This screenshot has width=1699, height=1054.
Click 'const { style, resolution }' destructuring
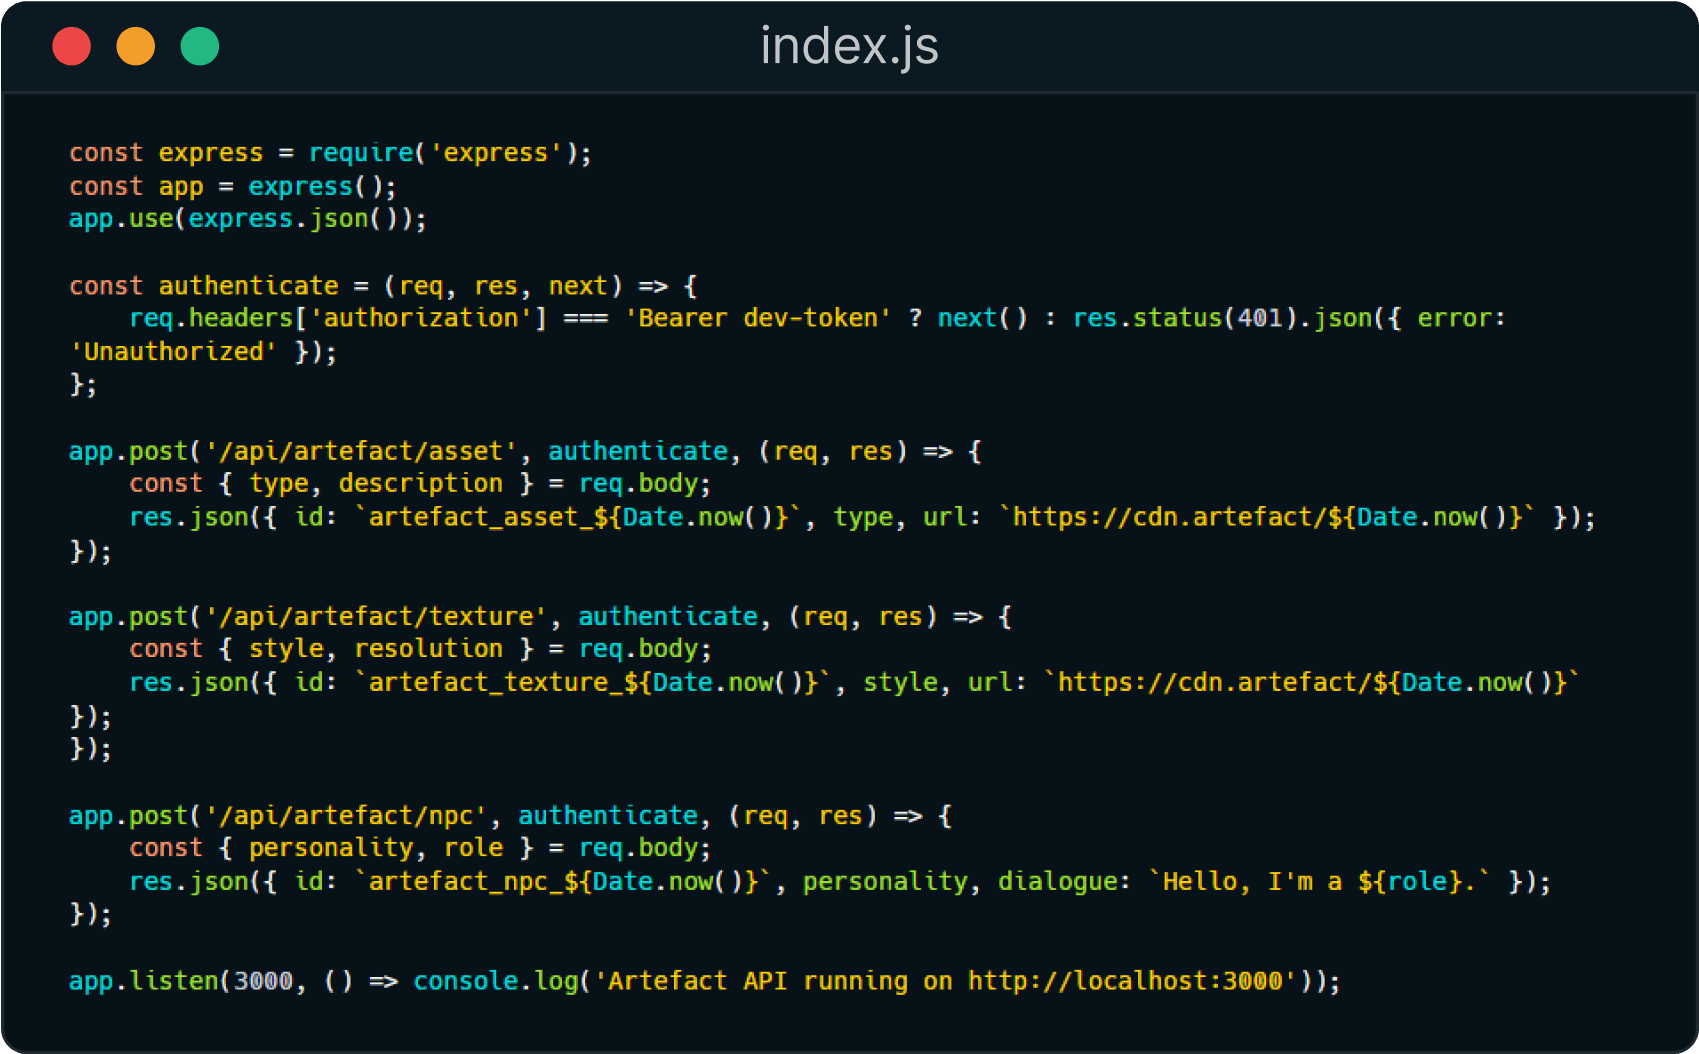331,649
